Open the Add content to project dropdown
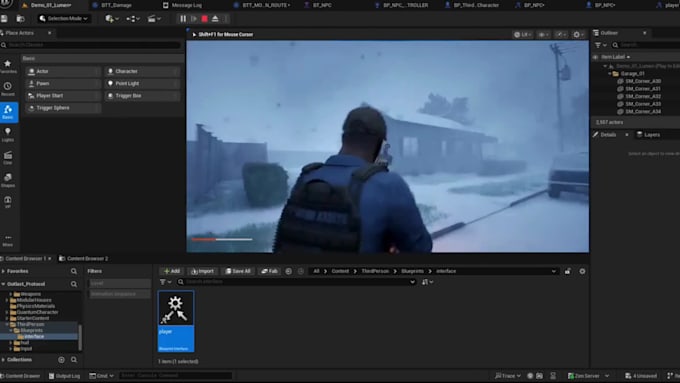 pyautogui.click(x=112, y=19)
